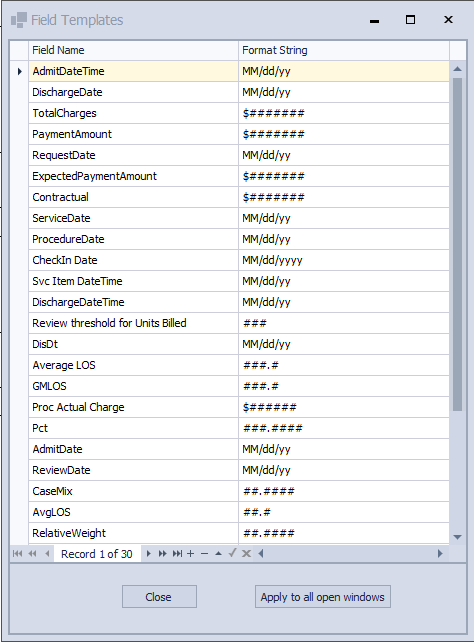Image resolution: width=474 pixels, height=642 pixels.
Task: Click the edit record up-triangle icon
Action: [219, 554]
